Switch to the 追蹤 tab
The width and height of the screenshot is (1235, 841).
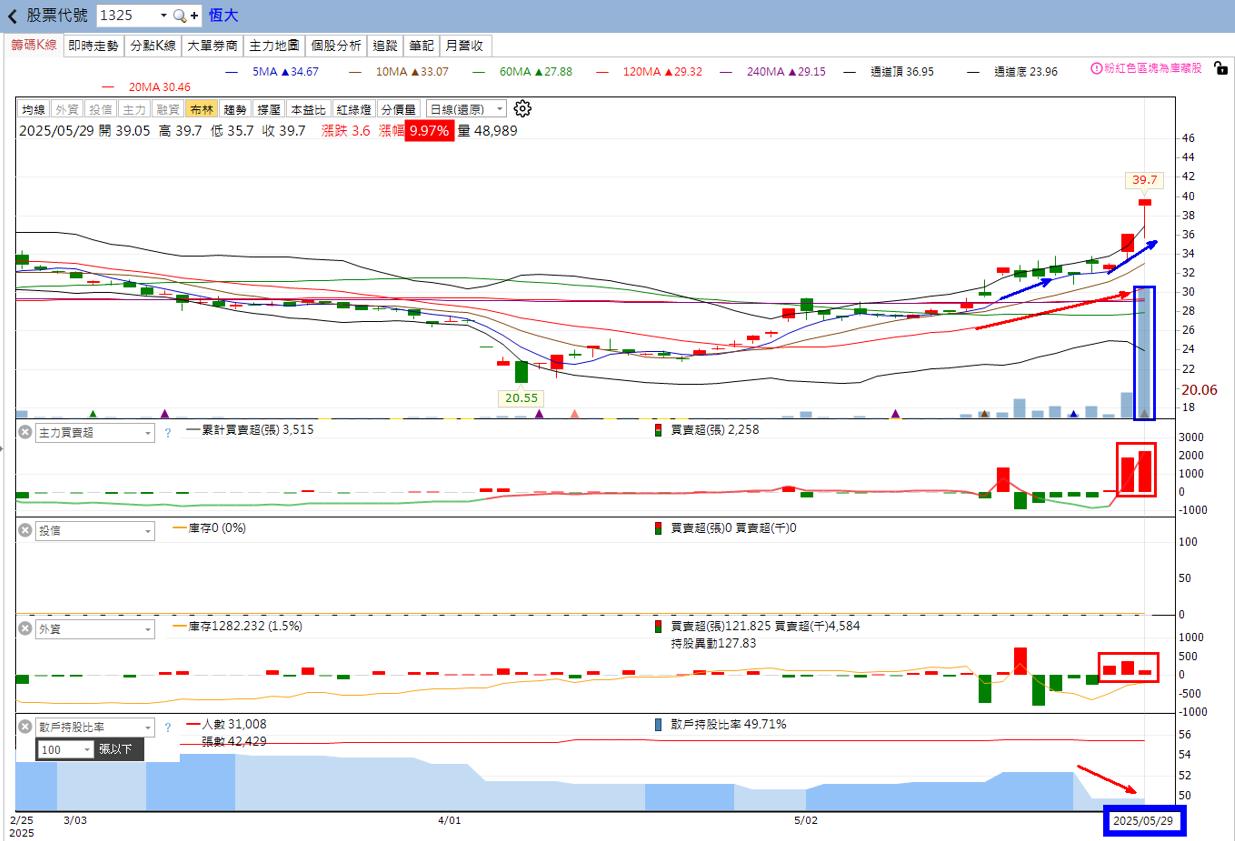385,46
